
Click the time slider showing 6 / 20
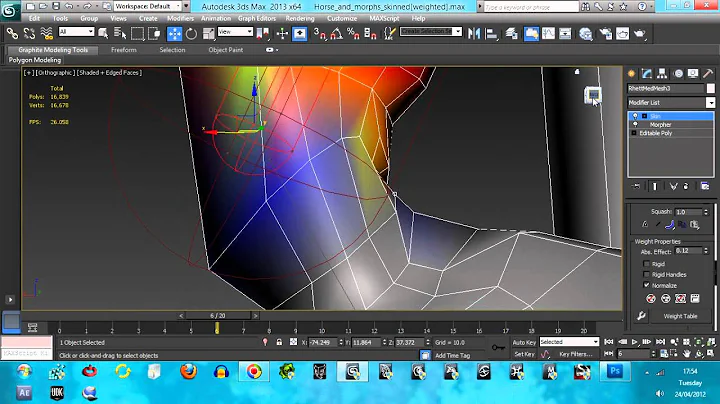coord(218,315)
